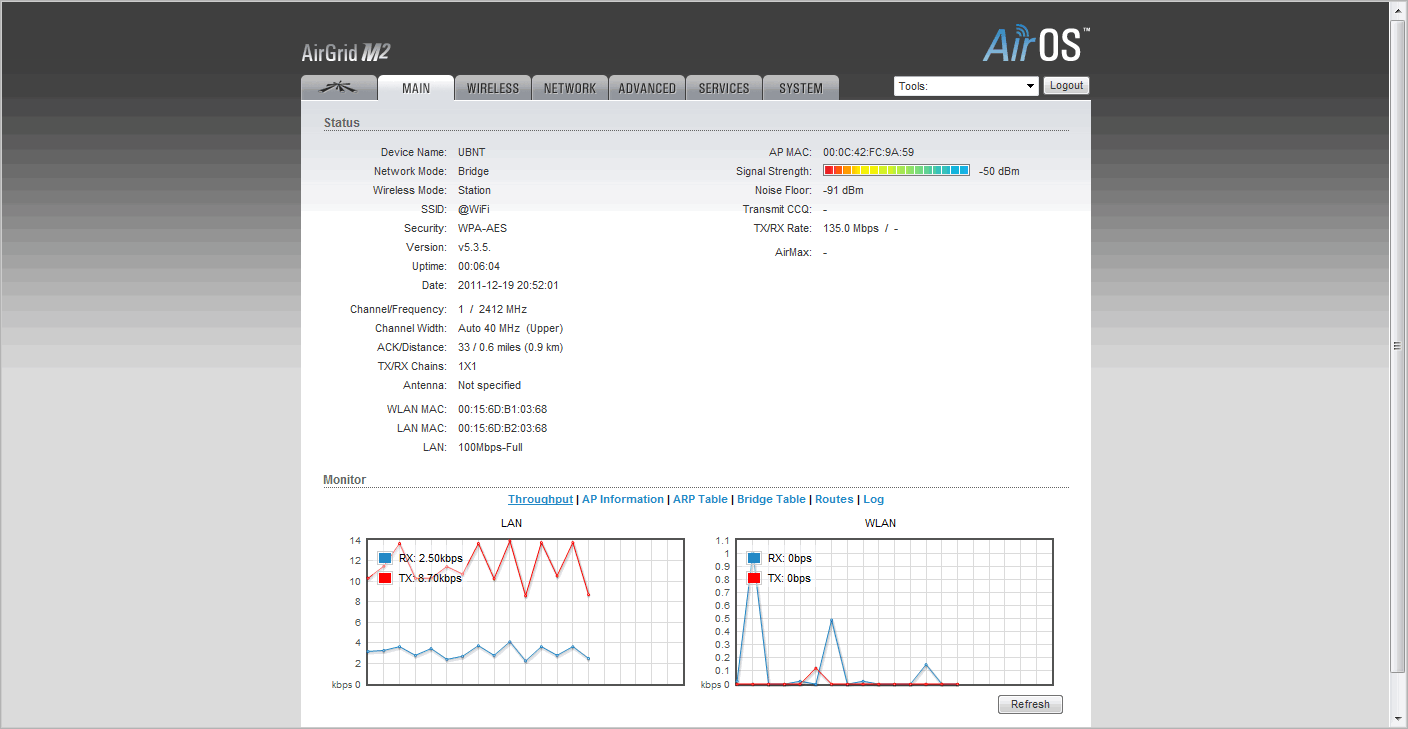Select the AP MAC "00:0C:42:FC:9A:59"
Viewport: 1408px width, 729px height.
click(x=868, y=152)
